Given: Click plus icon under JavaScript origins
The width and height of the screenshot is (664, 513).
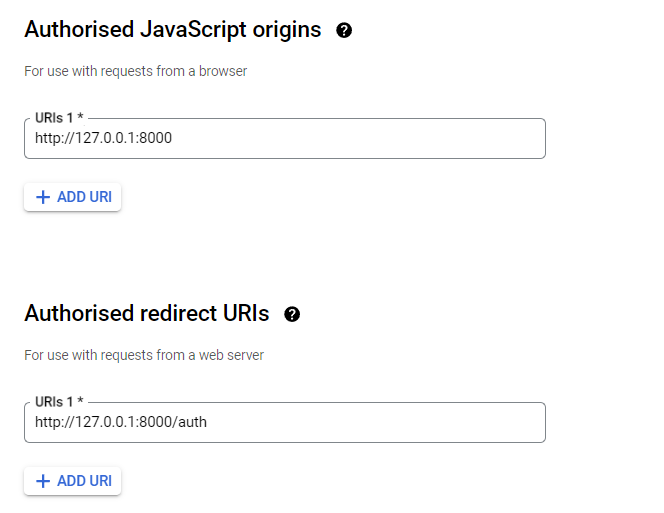Looking at the screenshot, I should (x=43, y=197).
